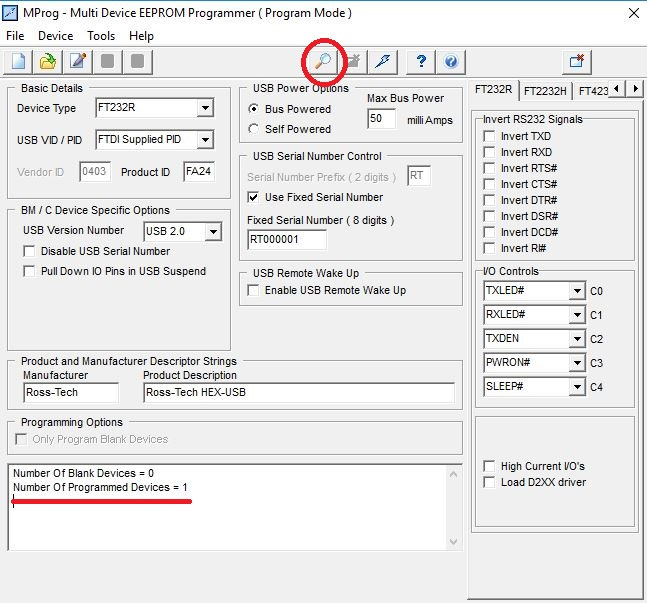Click the first greyed-out save toolbar icon
The image size is (647, 603).
(x=108, y=62)
